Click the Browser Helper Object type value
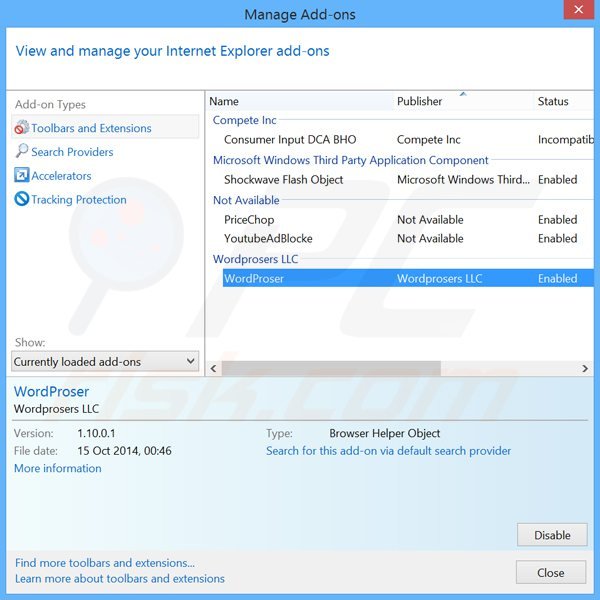 pyautogui.click(x=385, y=433)
